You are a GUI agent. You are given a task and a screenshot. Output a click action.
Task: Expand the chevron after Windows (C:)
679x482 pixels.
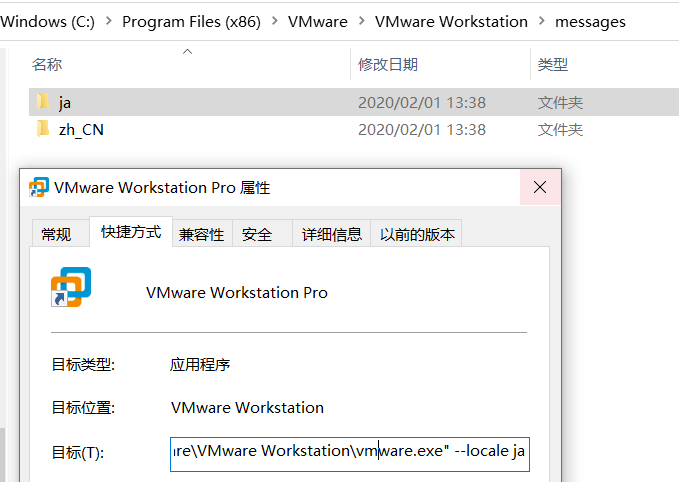coord(109,21)
